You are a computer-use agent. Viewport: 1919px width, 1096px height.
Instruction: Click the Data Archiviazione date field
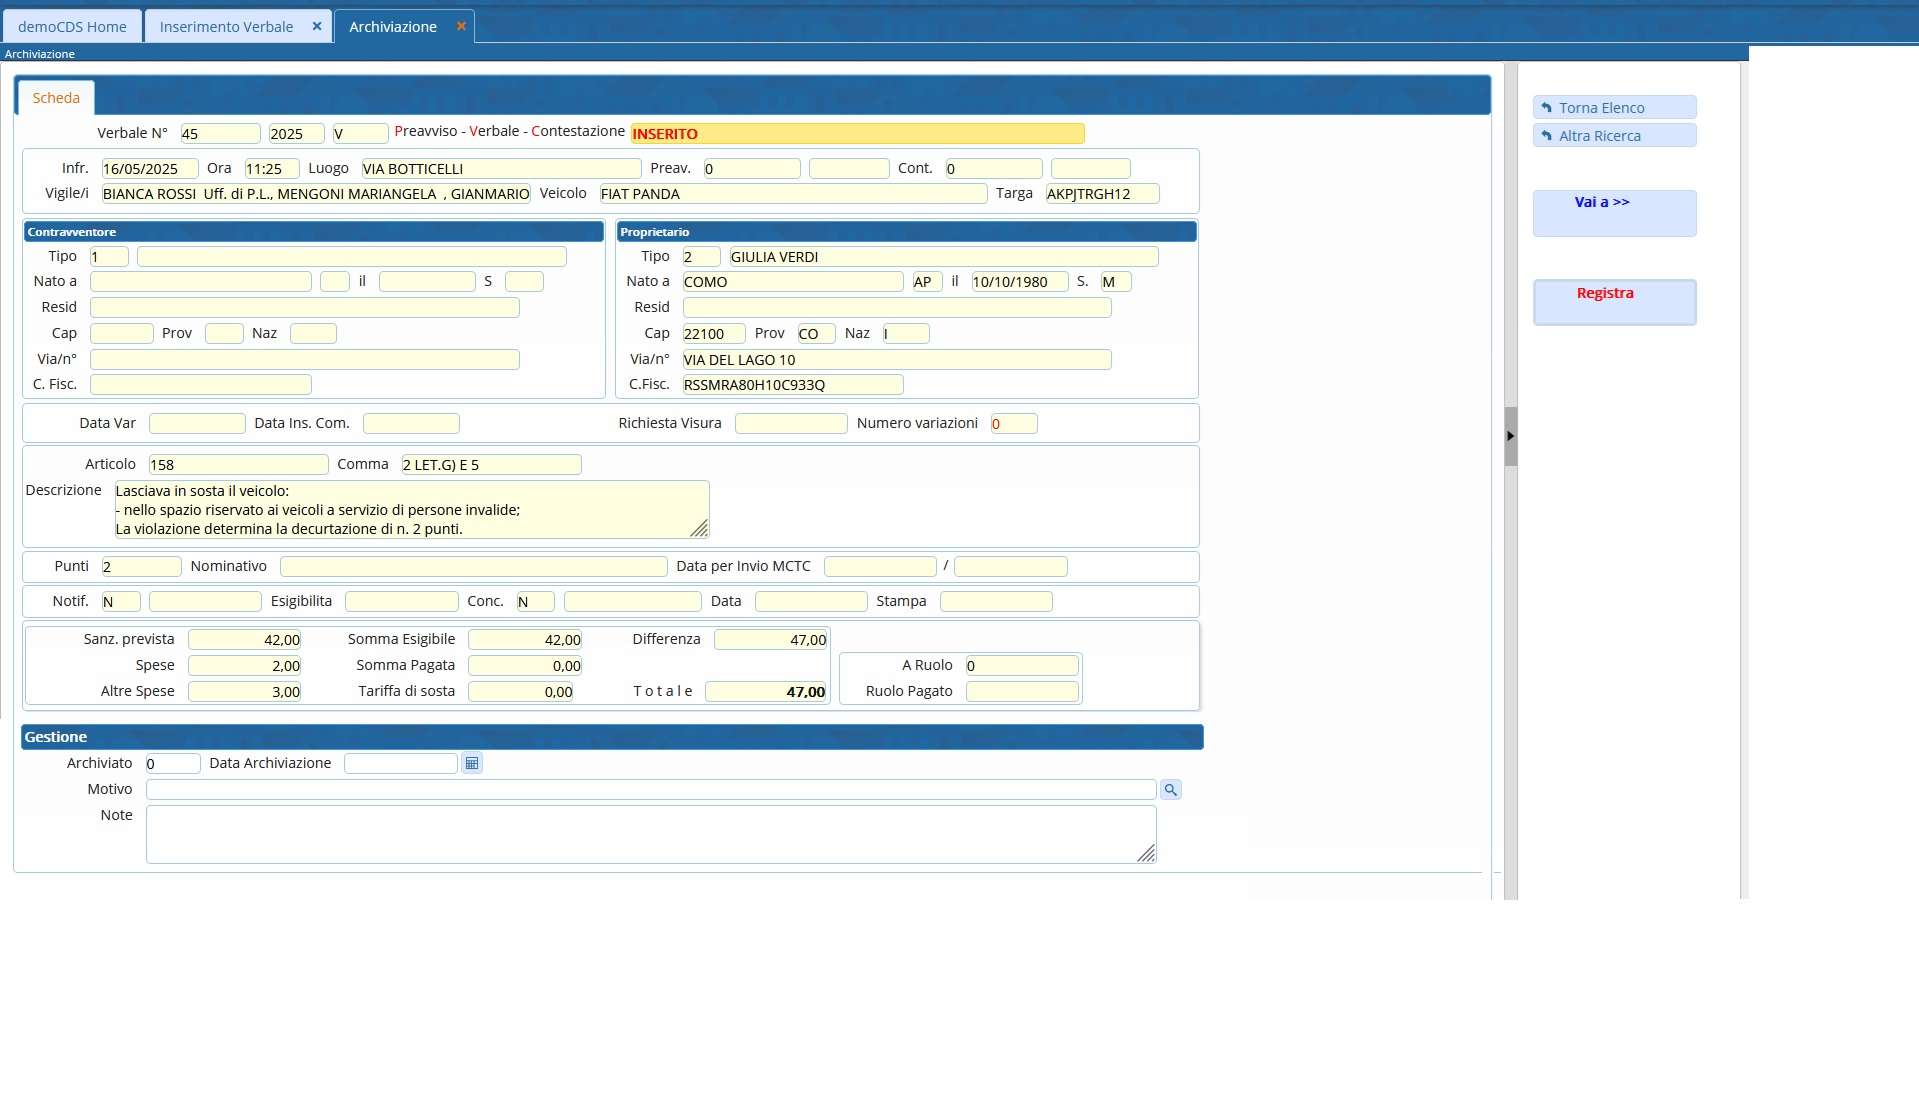pyautogui.click(x=400, y=764)
